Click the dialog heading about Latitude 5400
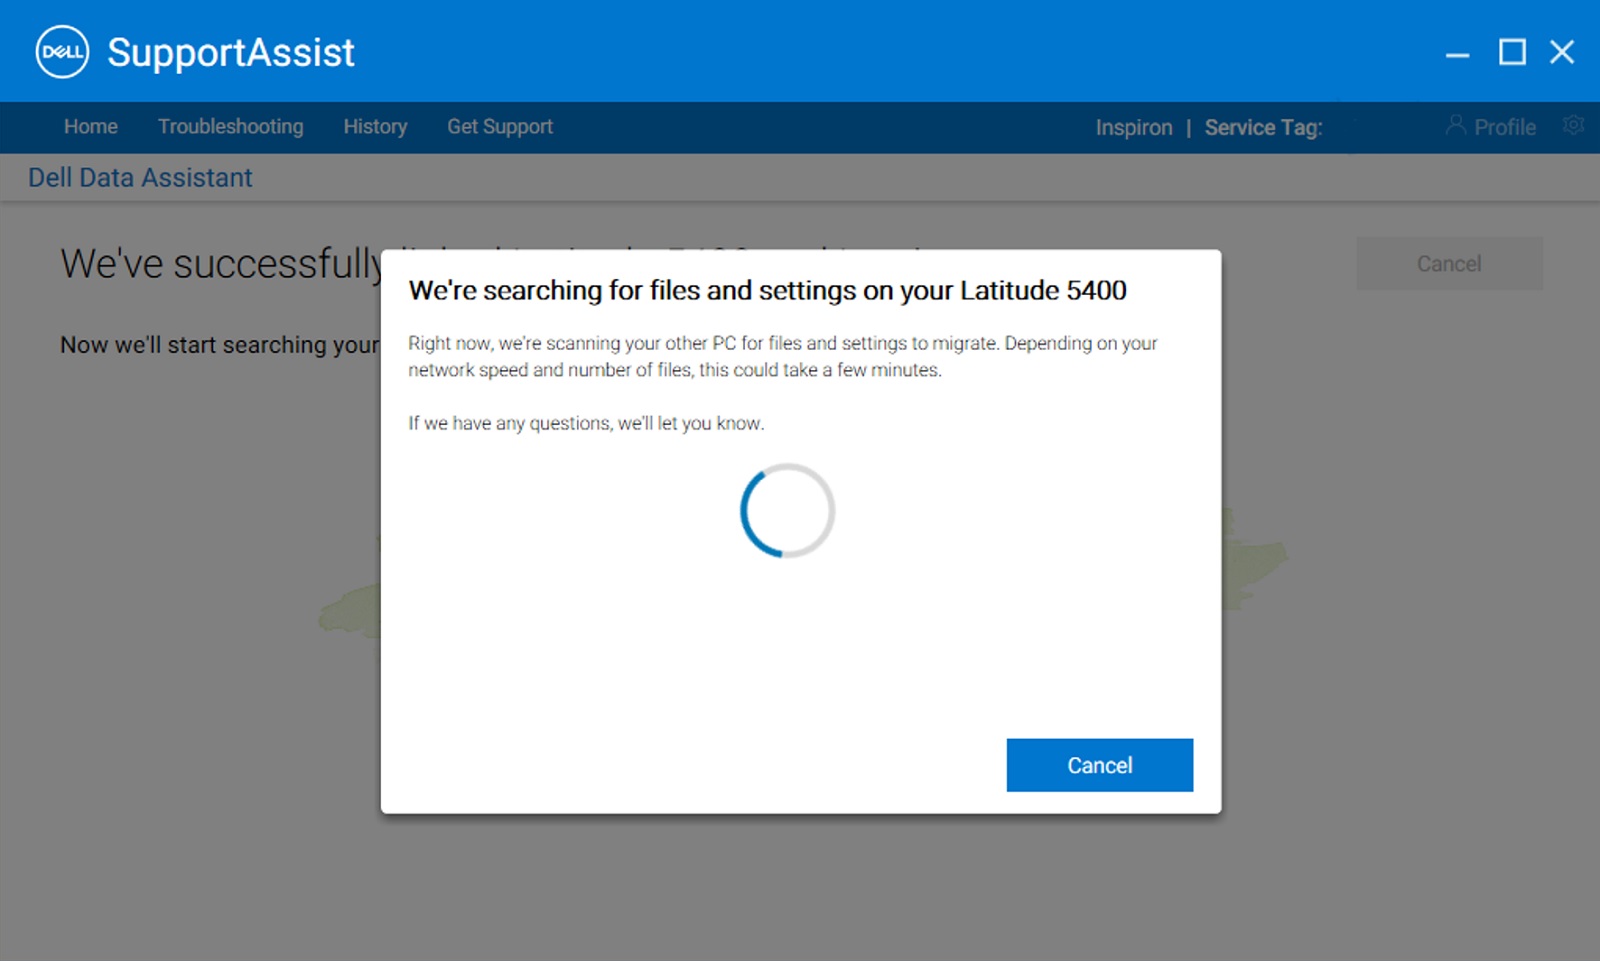Viewport: 1600px width, 961px height. [x=767, y=290]
